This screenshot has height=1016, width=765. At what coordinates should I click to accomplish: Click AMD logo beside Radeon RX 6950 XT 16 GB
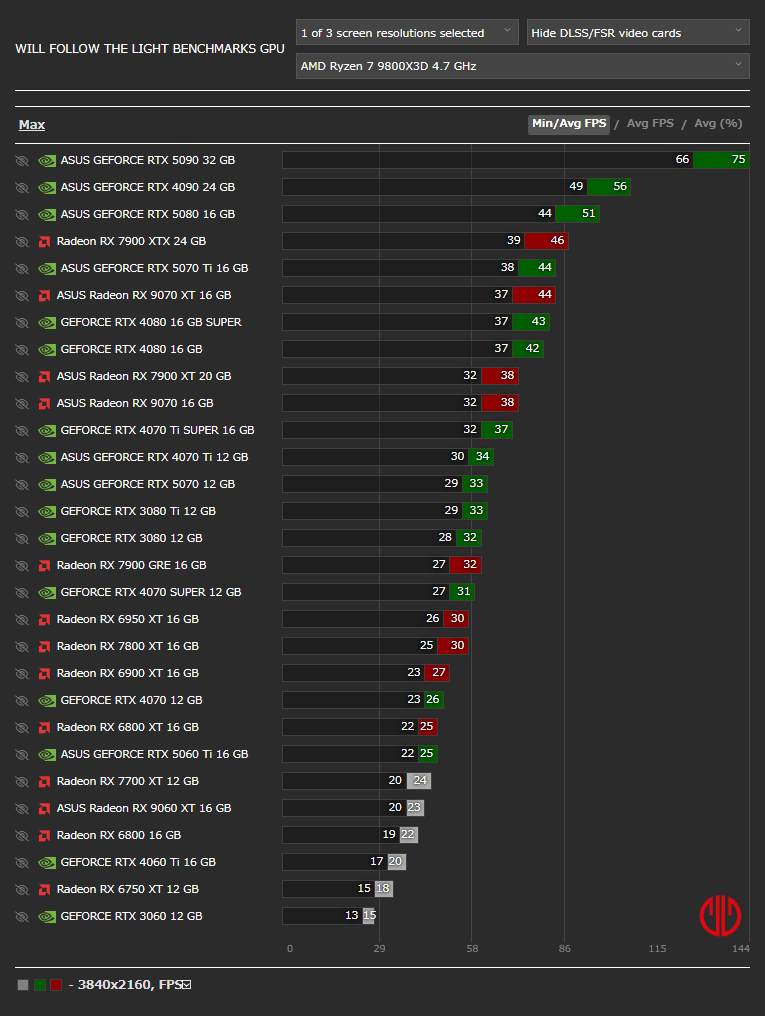pos(45,620)
